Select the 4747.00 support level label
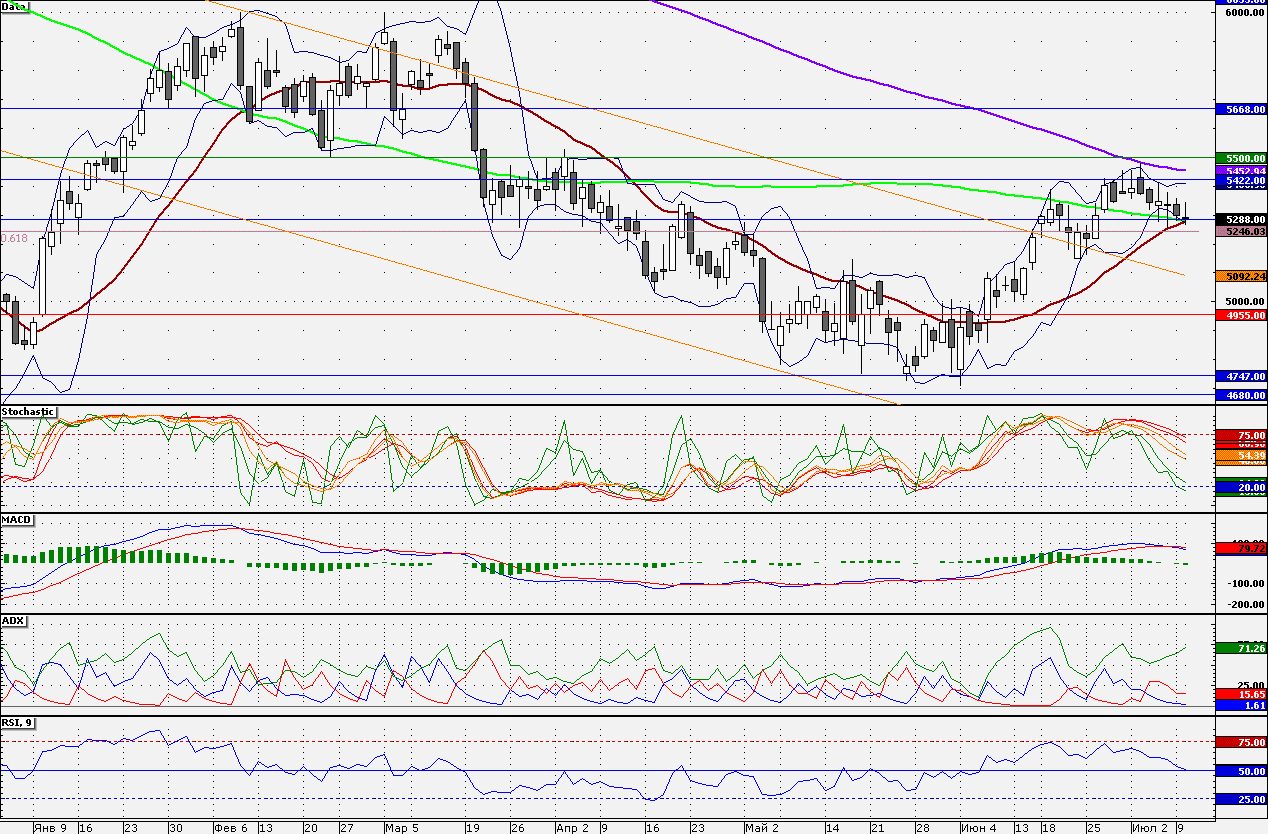 coord(1241,376)
